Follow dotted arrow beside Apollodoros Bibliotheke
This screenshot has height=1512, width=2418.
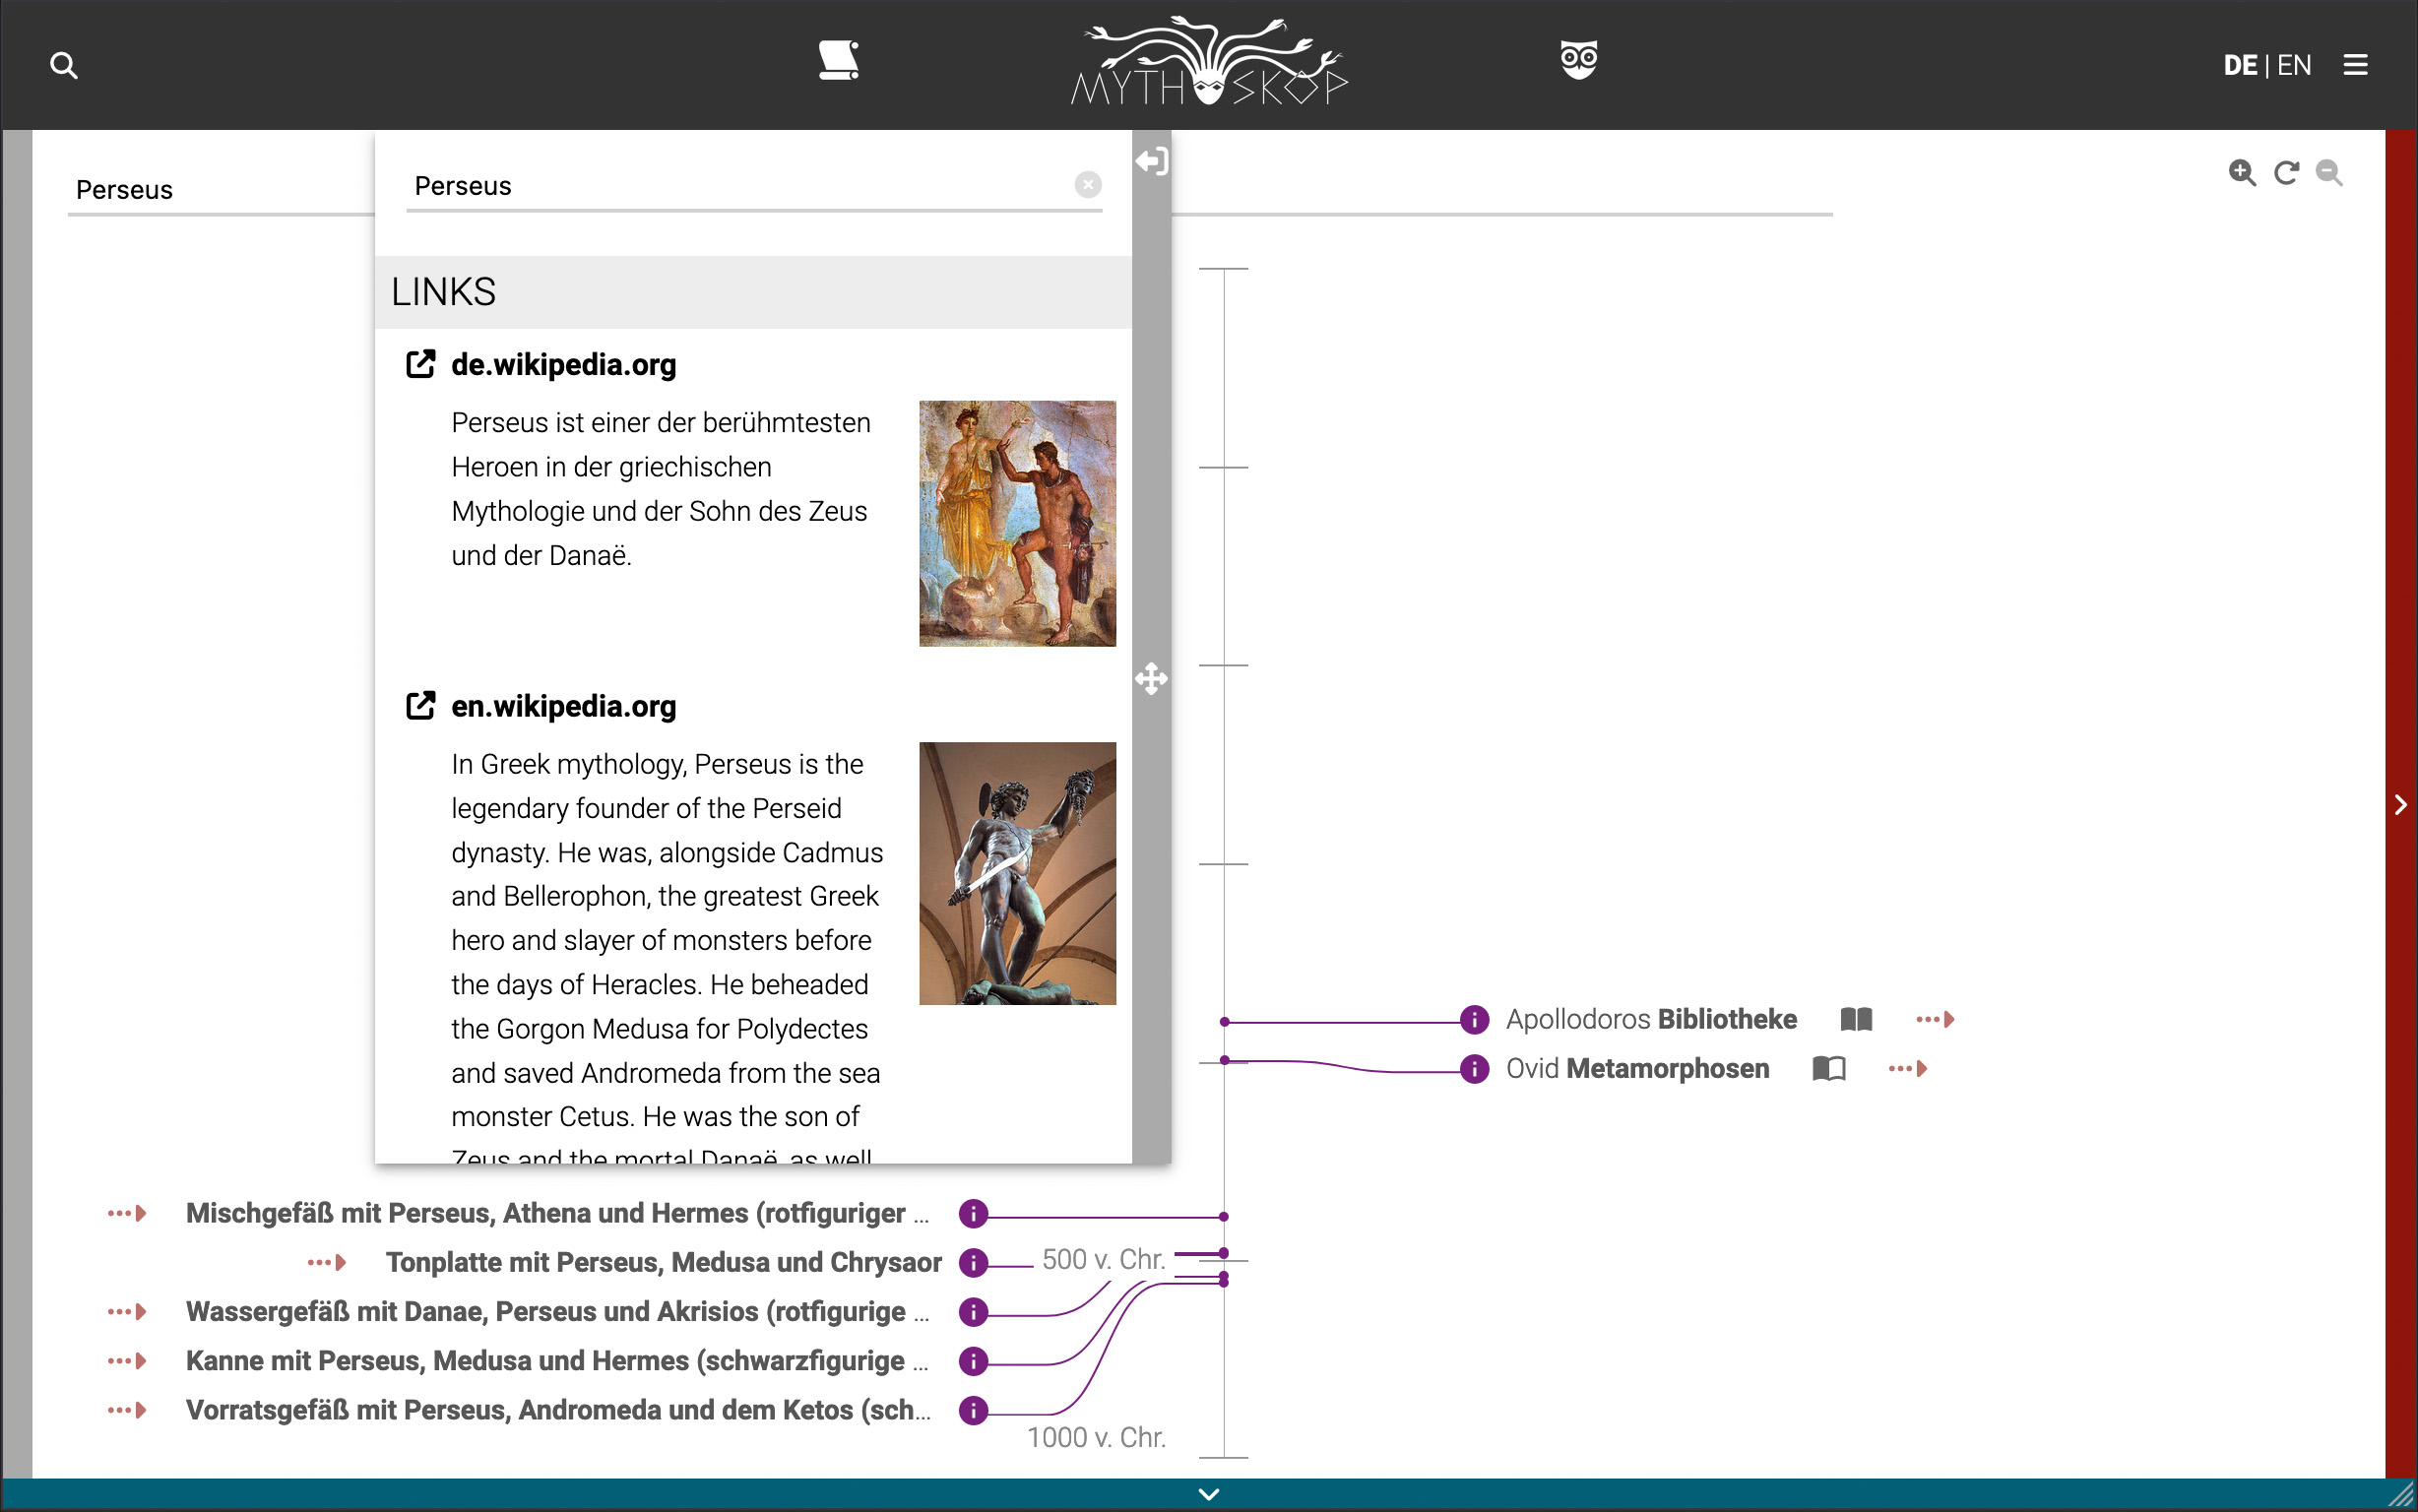[x=1935, y=1019]
